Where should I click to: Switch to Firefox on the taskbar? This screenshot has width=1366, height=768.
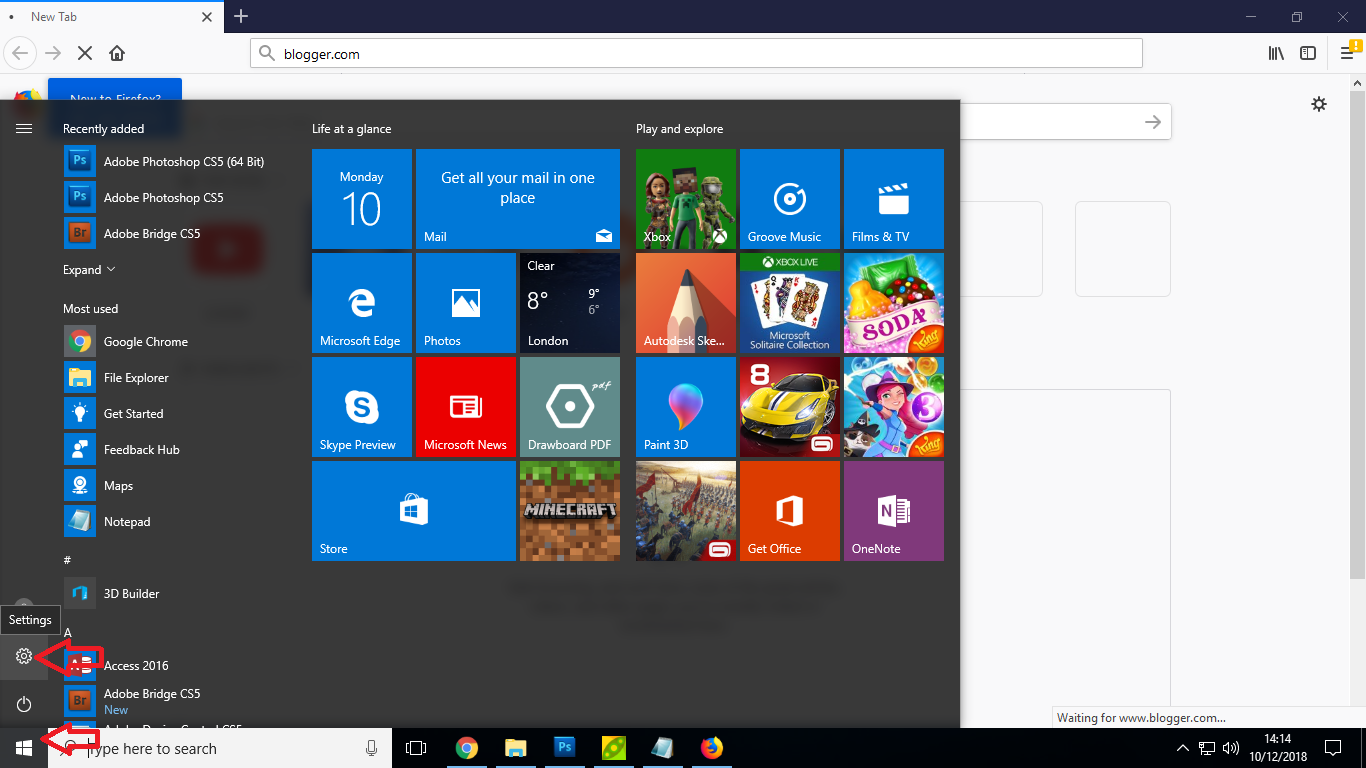click(x=712, y=748)
